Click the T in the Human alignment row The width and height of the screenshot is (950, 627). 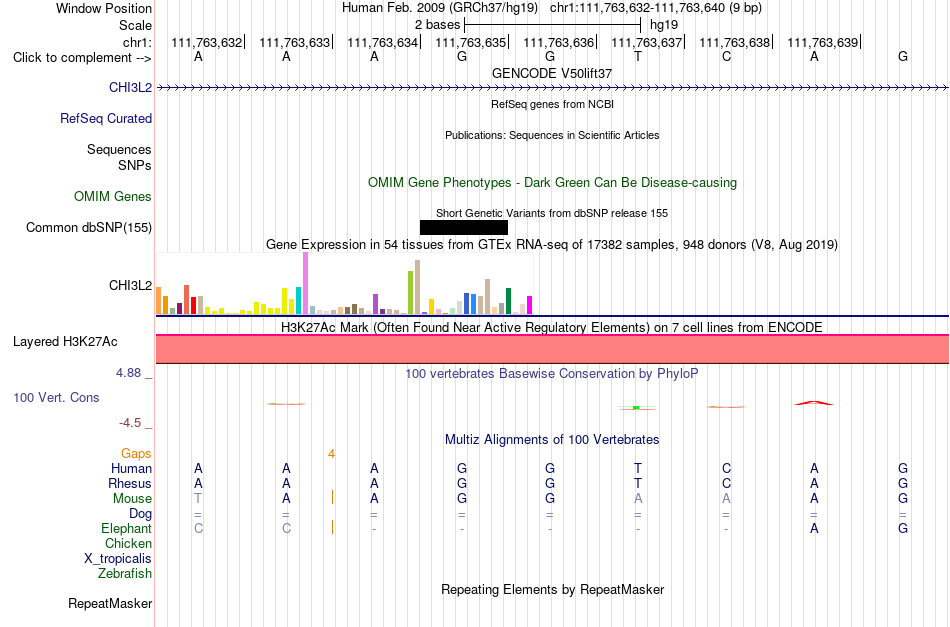(x=637, y=468)
